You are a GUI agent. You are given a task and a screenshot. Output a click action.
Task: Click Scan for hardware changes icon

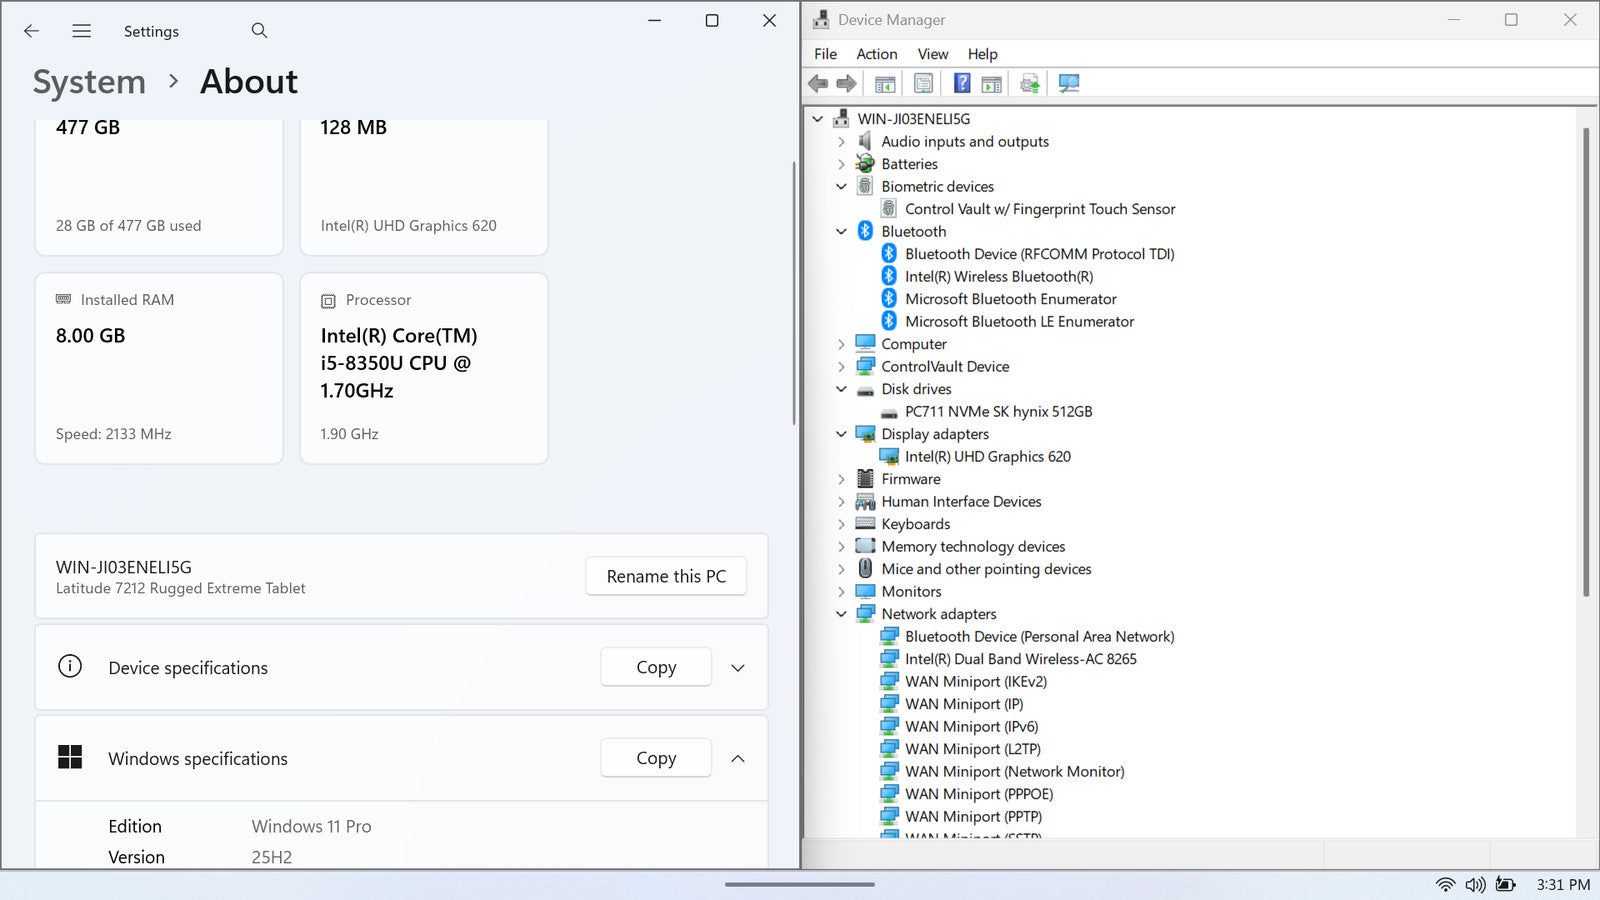[x=1069, y=84]
